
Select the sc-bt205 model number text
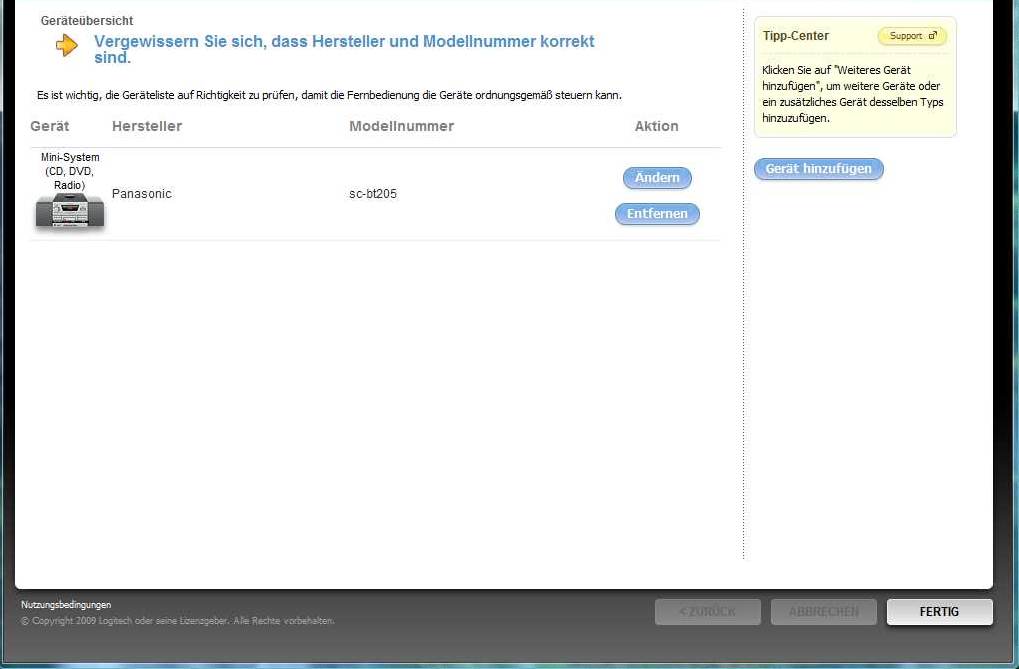(373, 194)
